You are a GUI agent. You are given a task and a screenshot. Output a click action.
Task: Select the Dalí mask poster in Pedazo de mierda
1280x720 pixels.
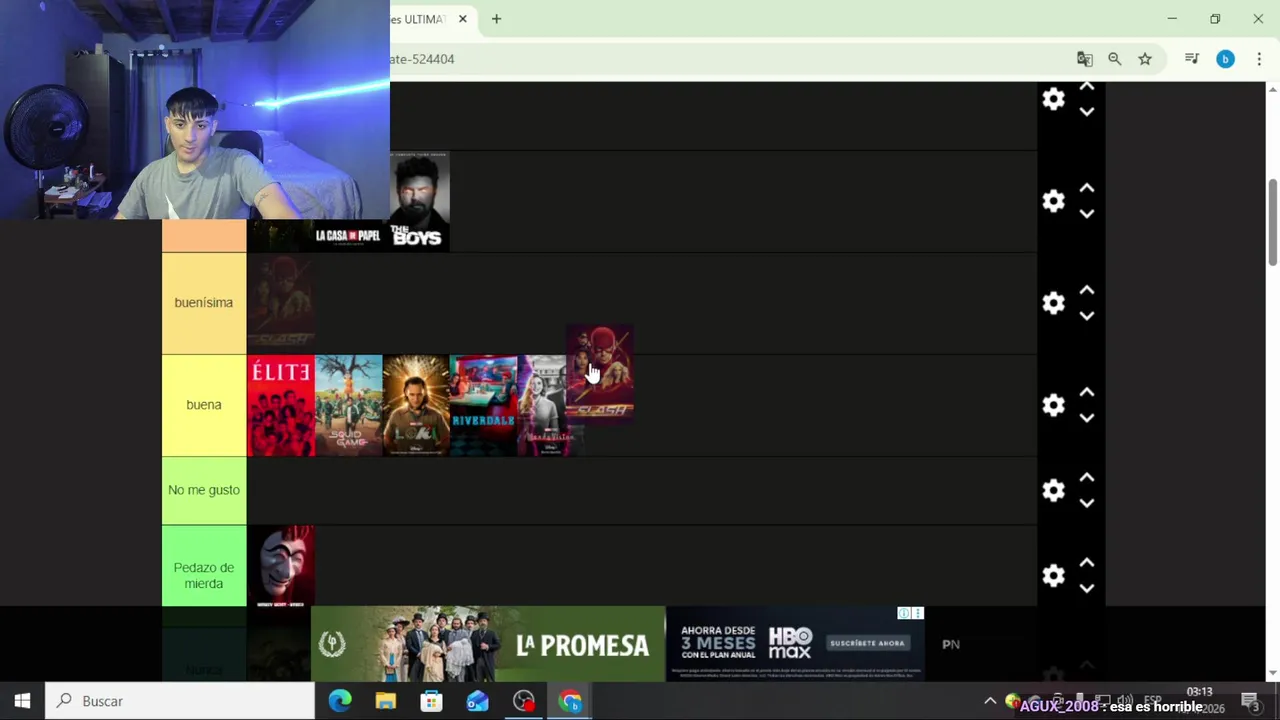pyautogui.click(x=281, y=566)
